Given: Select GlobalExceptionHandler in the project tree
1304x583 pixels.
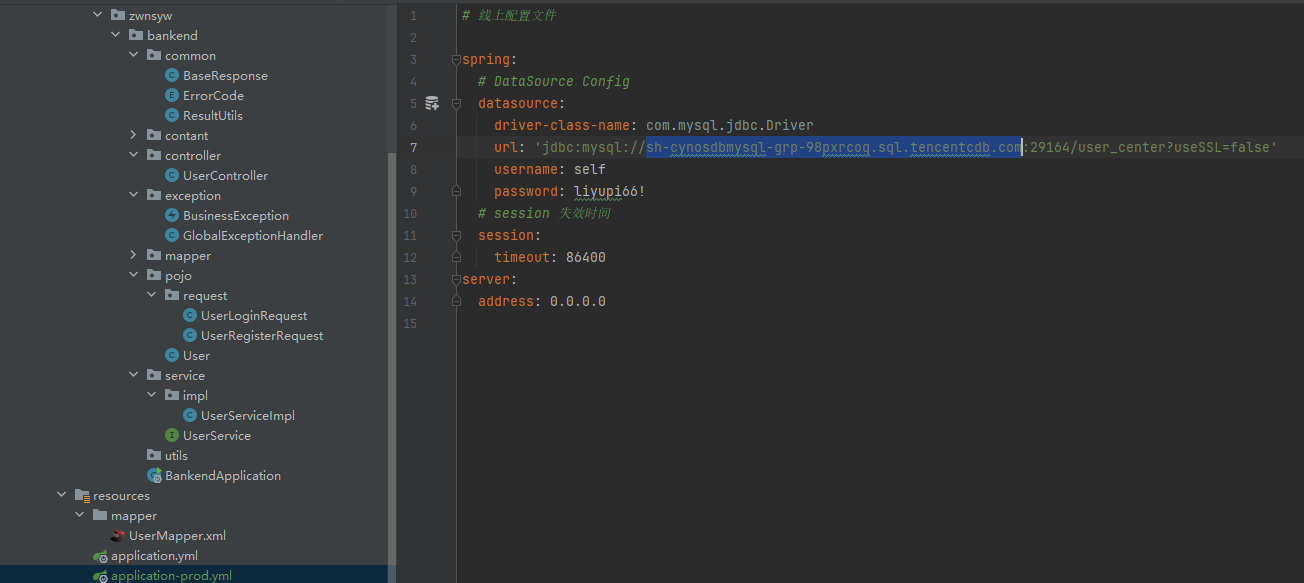Looking at the screenshot, I should (253, 235).
